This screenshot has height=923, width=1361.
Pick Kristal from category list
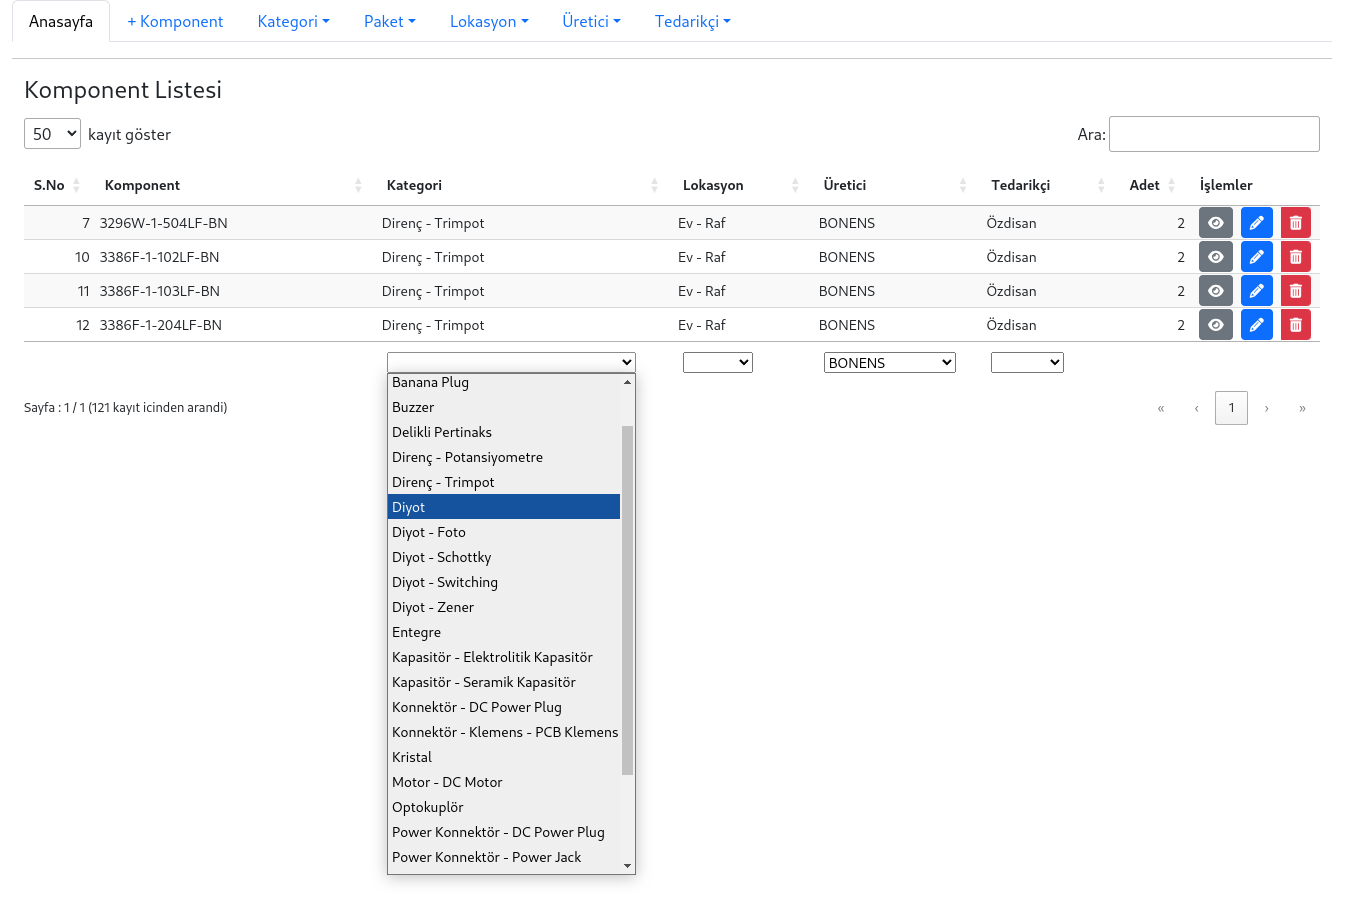coord(504,757)
